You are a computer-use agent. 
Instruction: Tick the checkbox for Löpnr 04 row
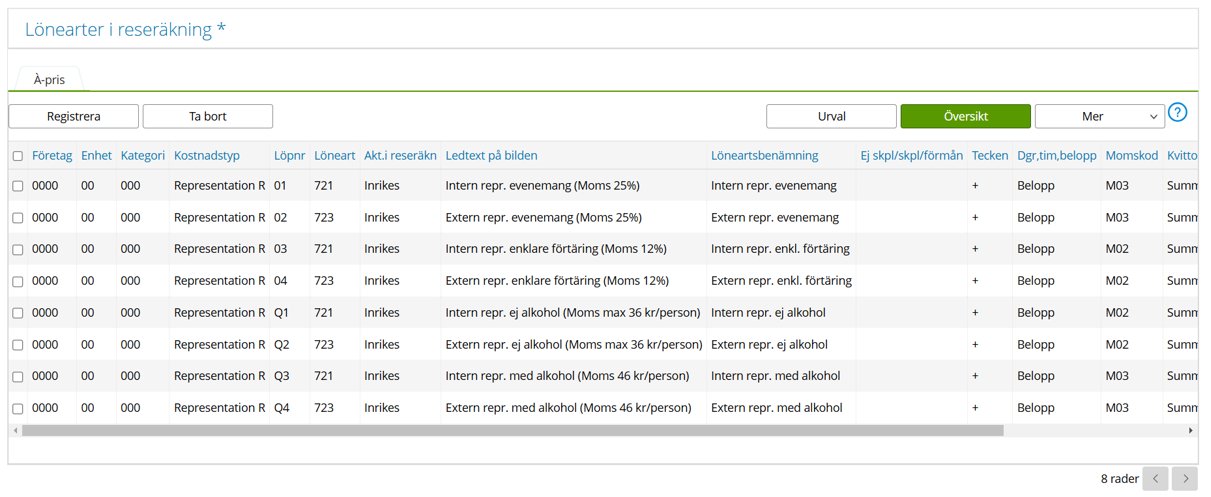18,281
